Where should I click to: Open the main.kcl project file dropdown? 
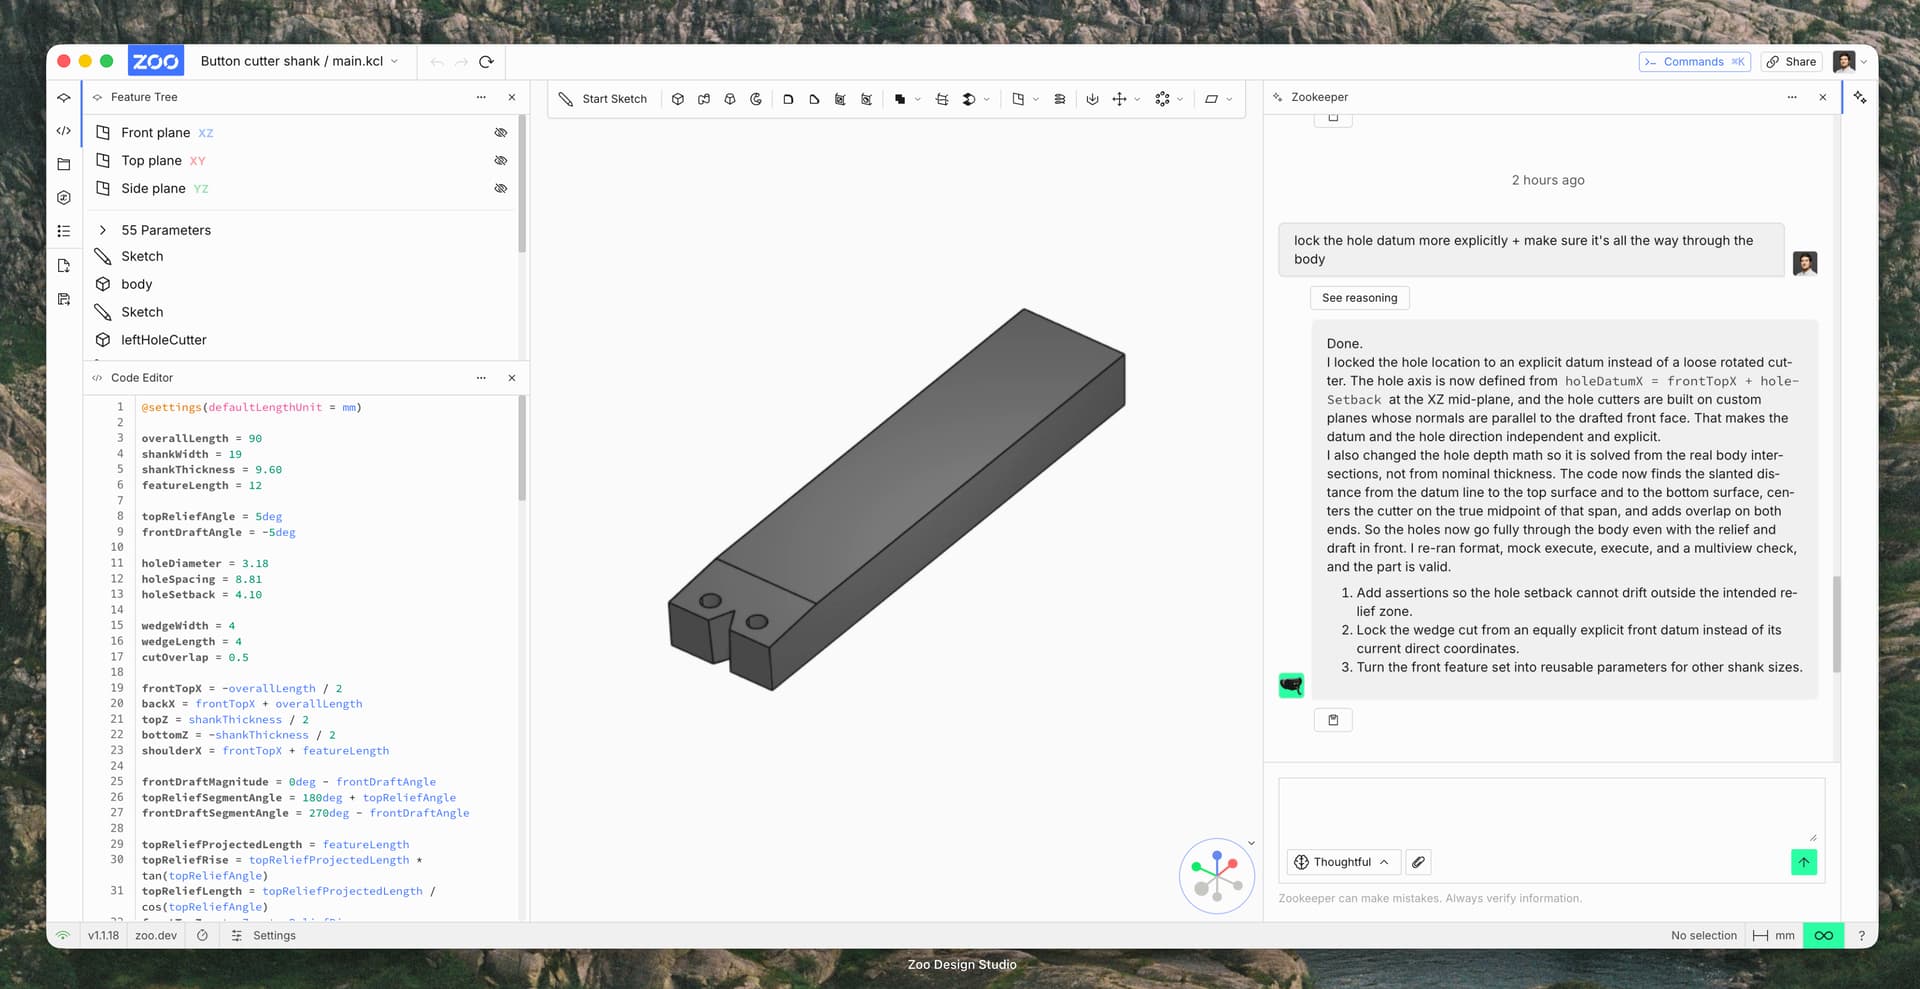394,62
